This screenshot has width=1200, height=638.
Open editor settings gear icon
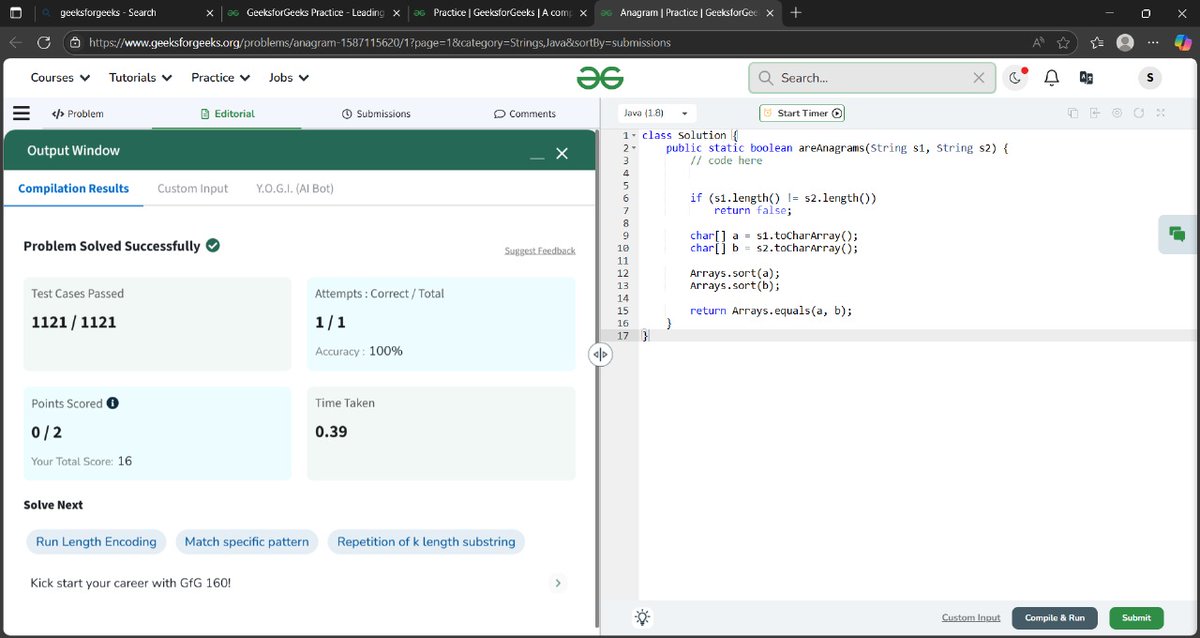[x=1117, y=113]
